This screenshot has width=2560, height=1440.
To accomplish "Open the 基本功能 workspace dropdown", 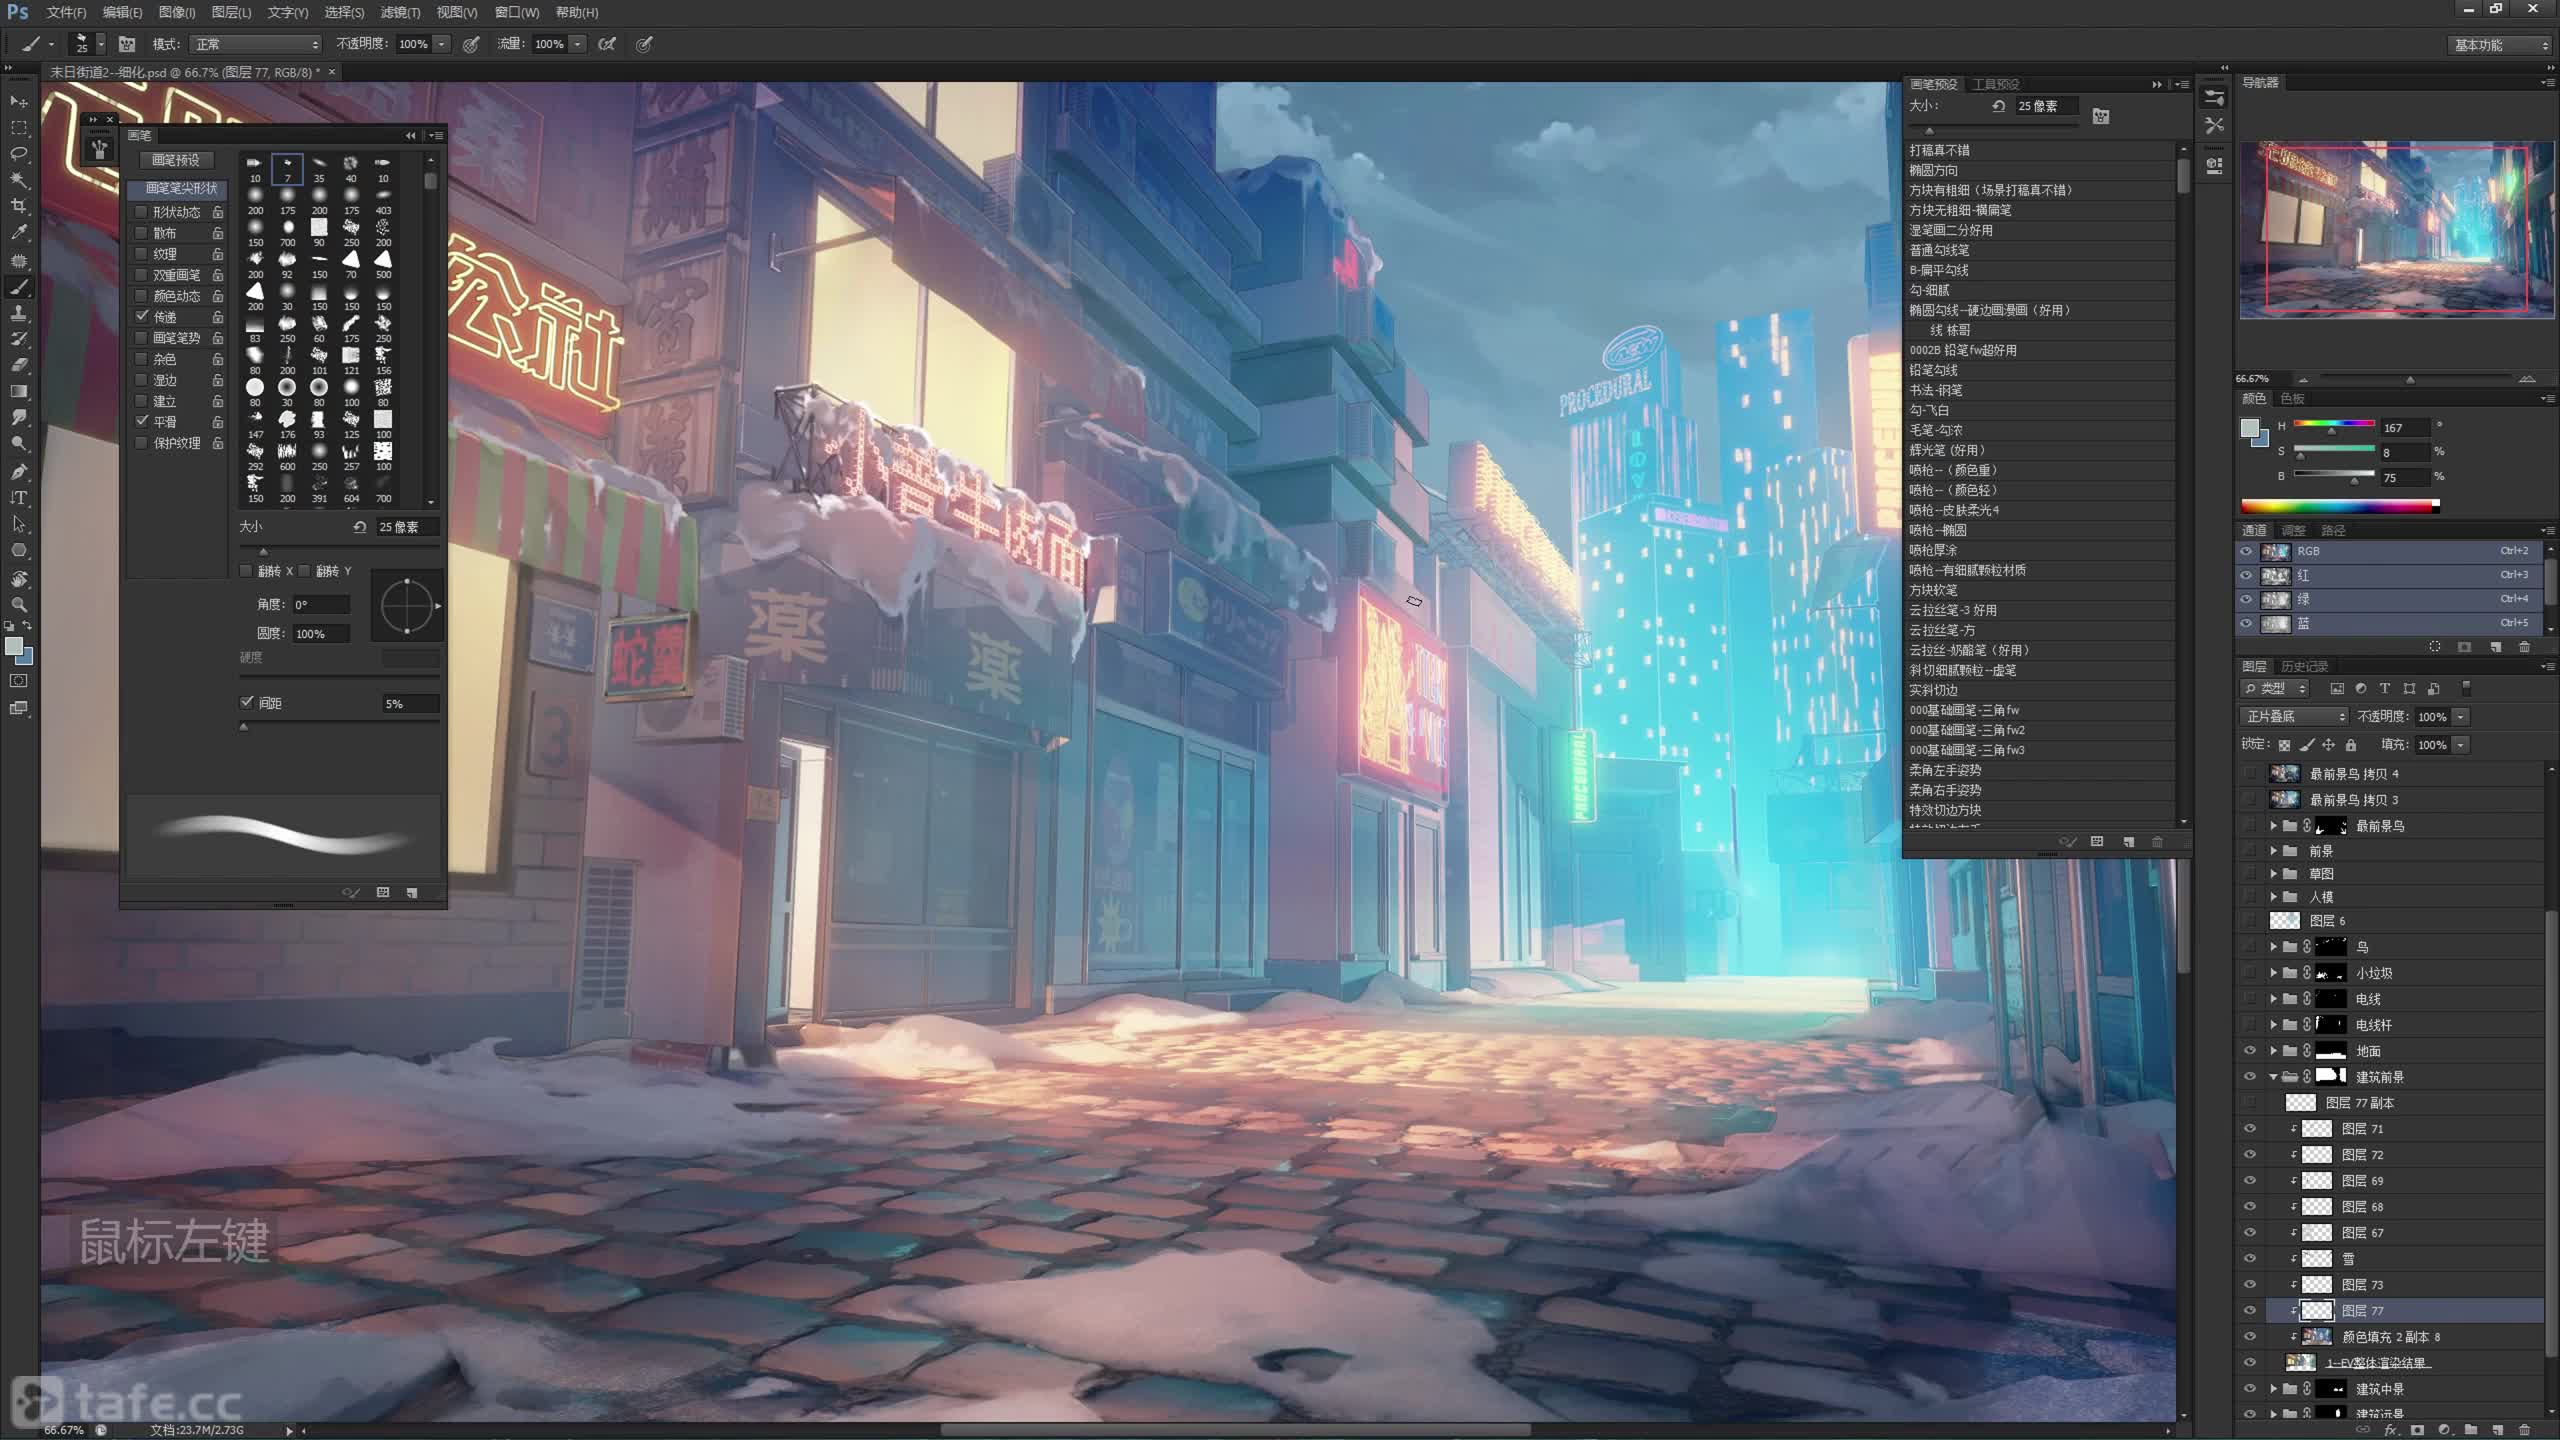I will tap(2500, 45).
